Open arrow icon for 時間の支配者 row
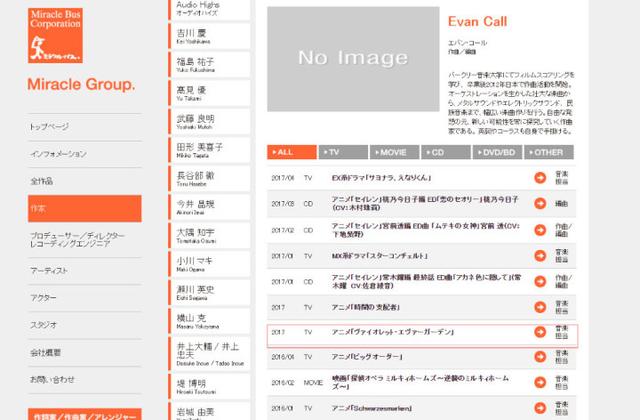Screen dimensions: 640x420 point(540,307)
